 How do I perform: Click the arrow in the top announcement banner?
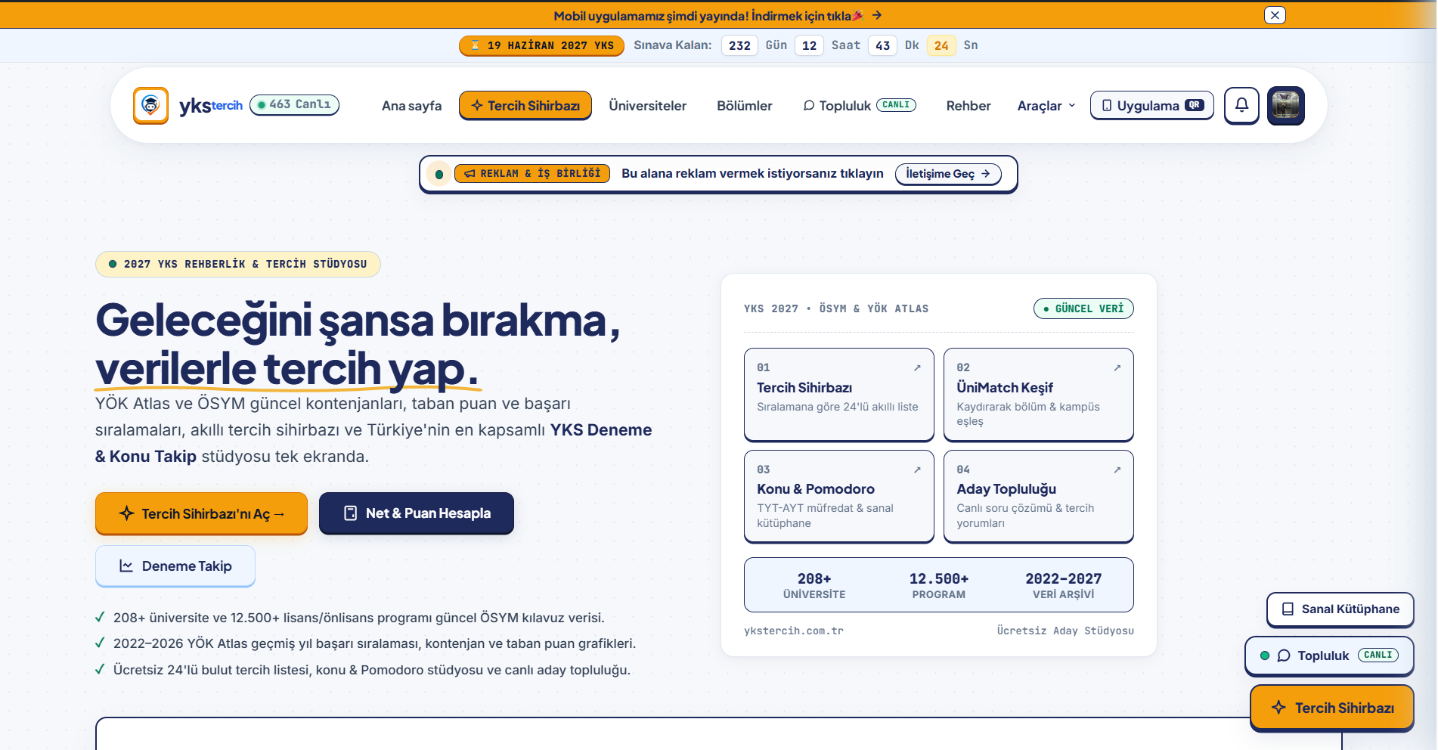point(877,15)
